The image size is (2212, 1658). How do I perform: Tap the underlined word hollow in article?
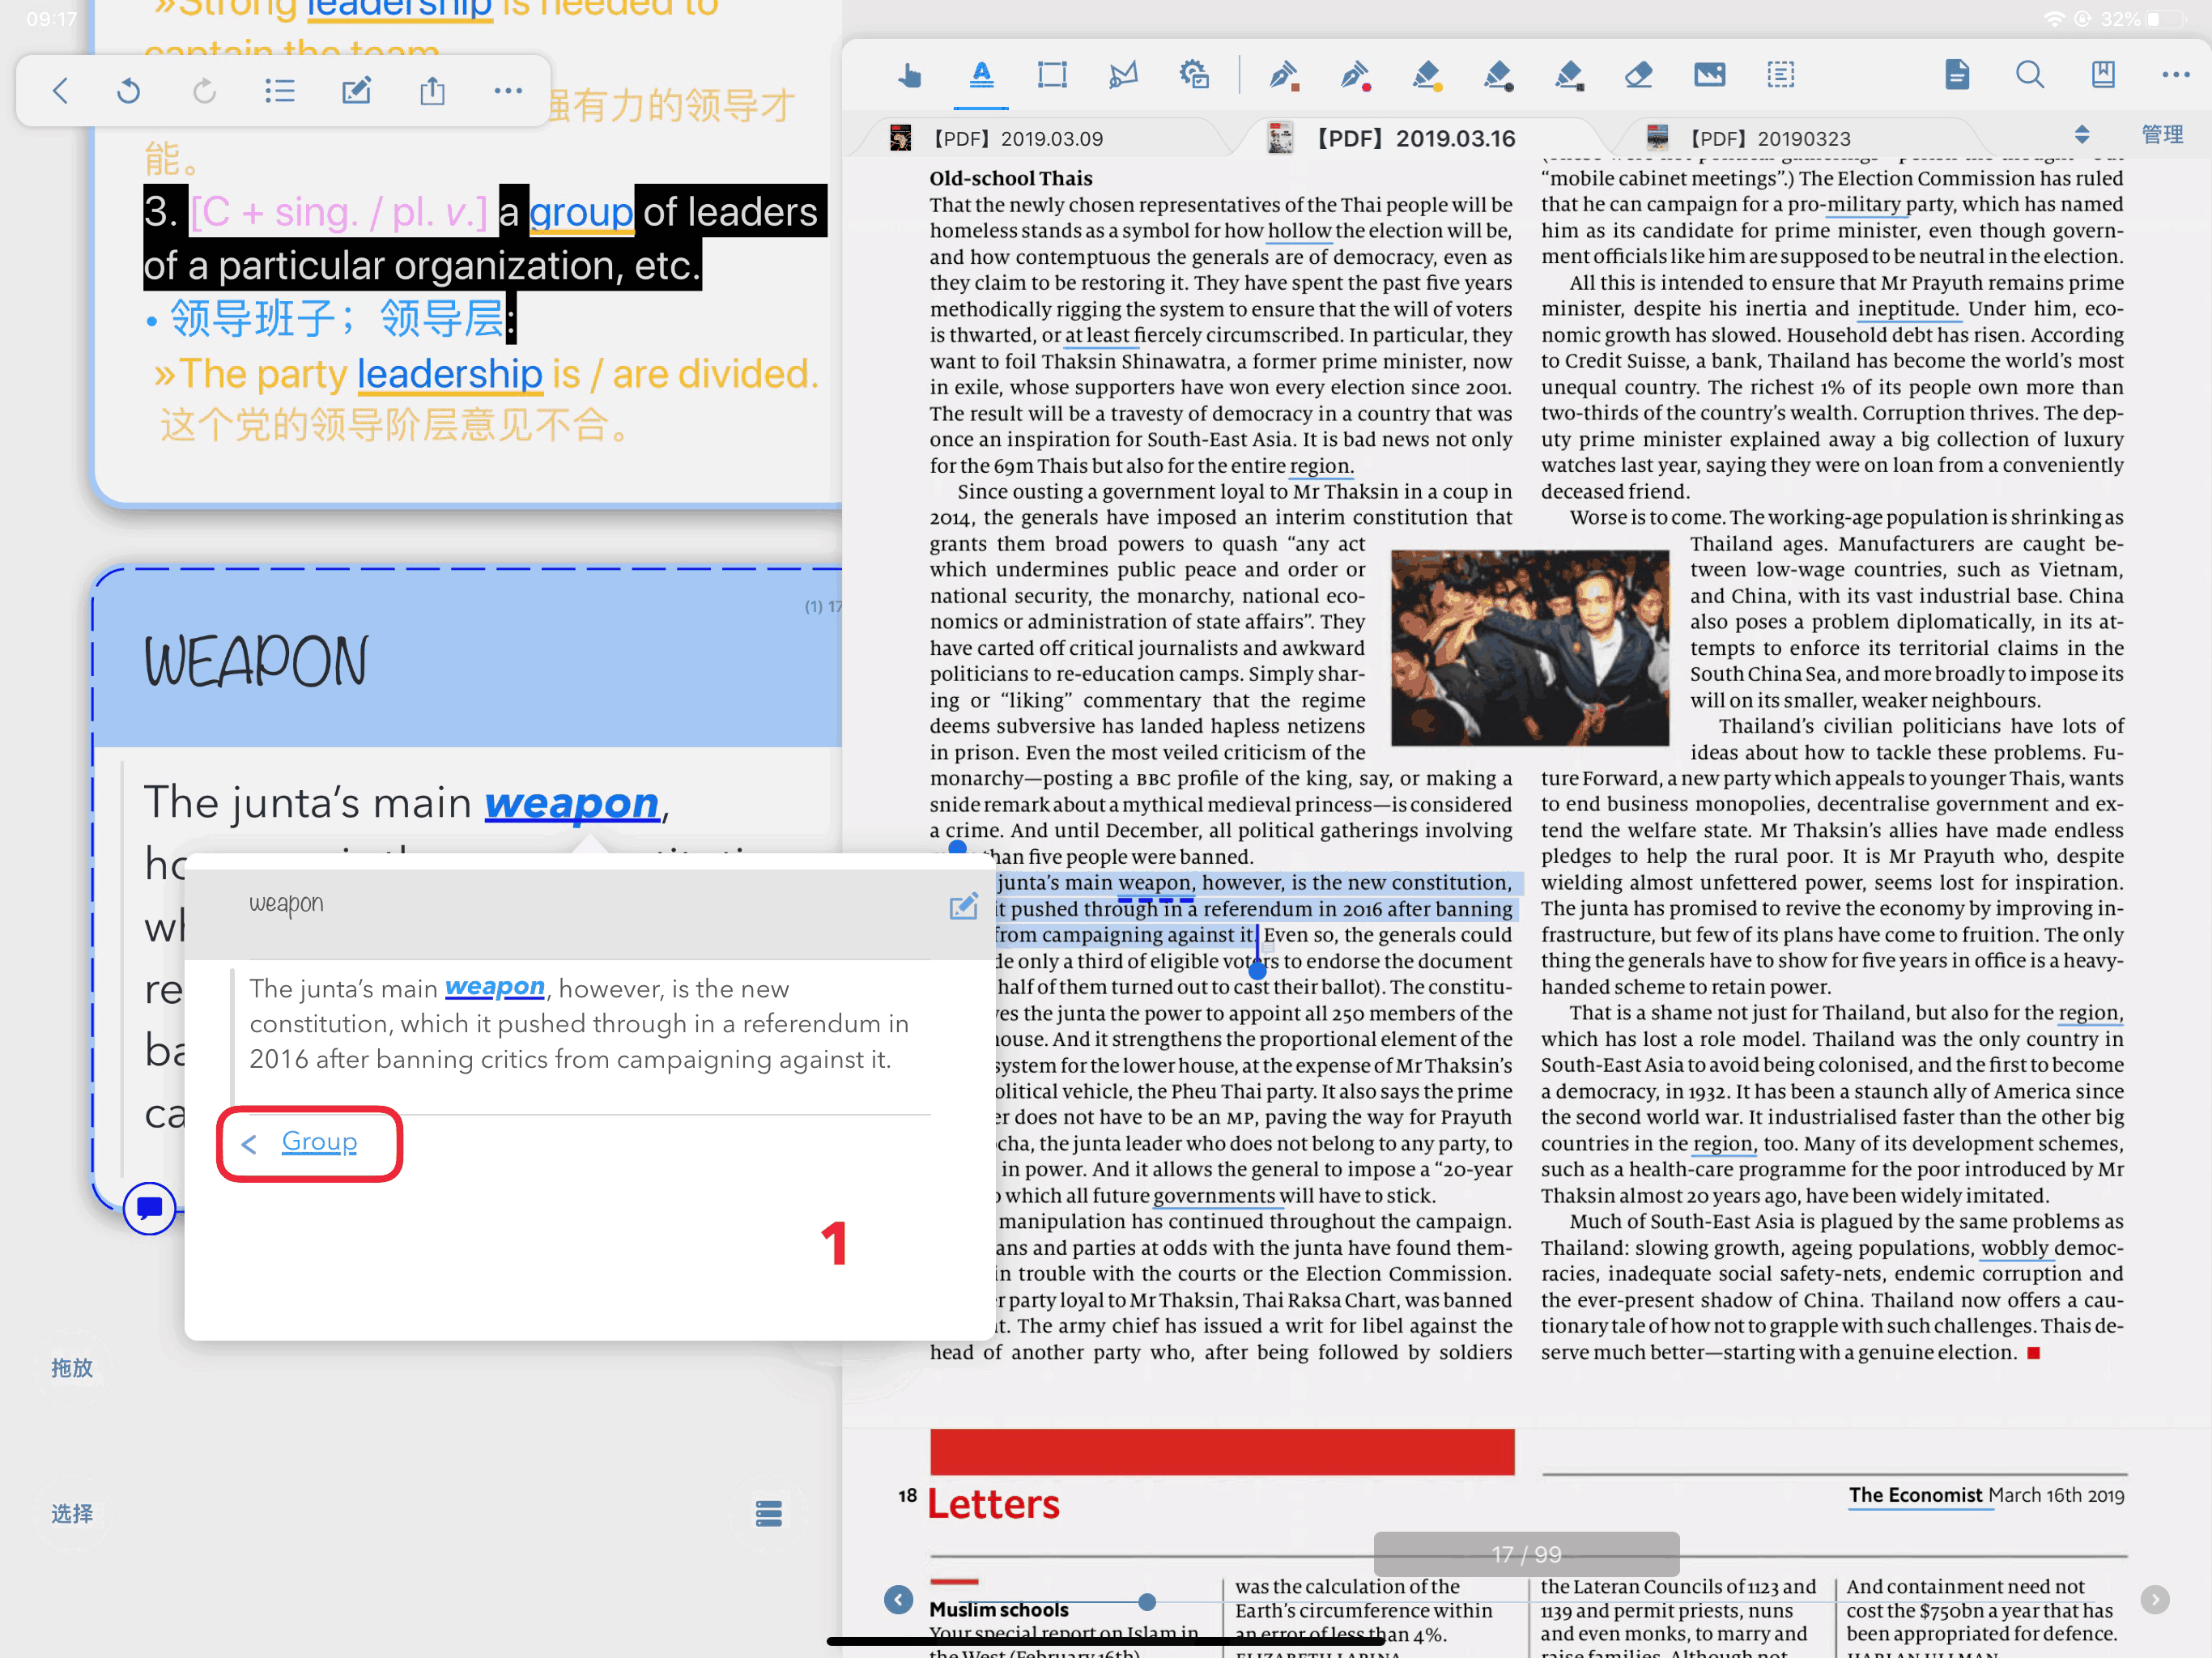tap(1299, 231)
